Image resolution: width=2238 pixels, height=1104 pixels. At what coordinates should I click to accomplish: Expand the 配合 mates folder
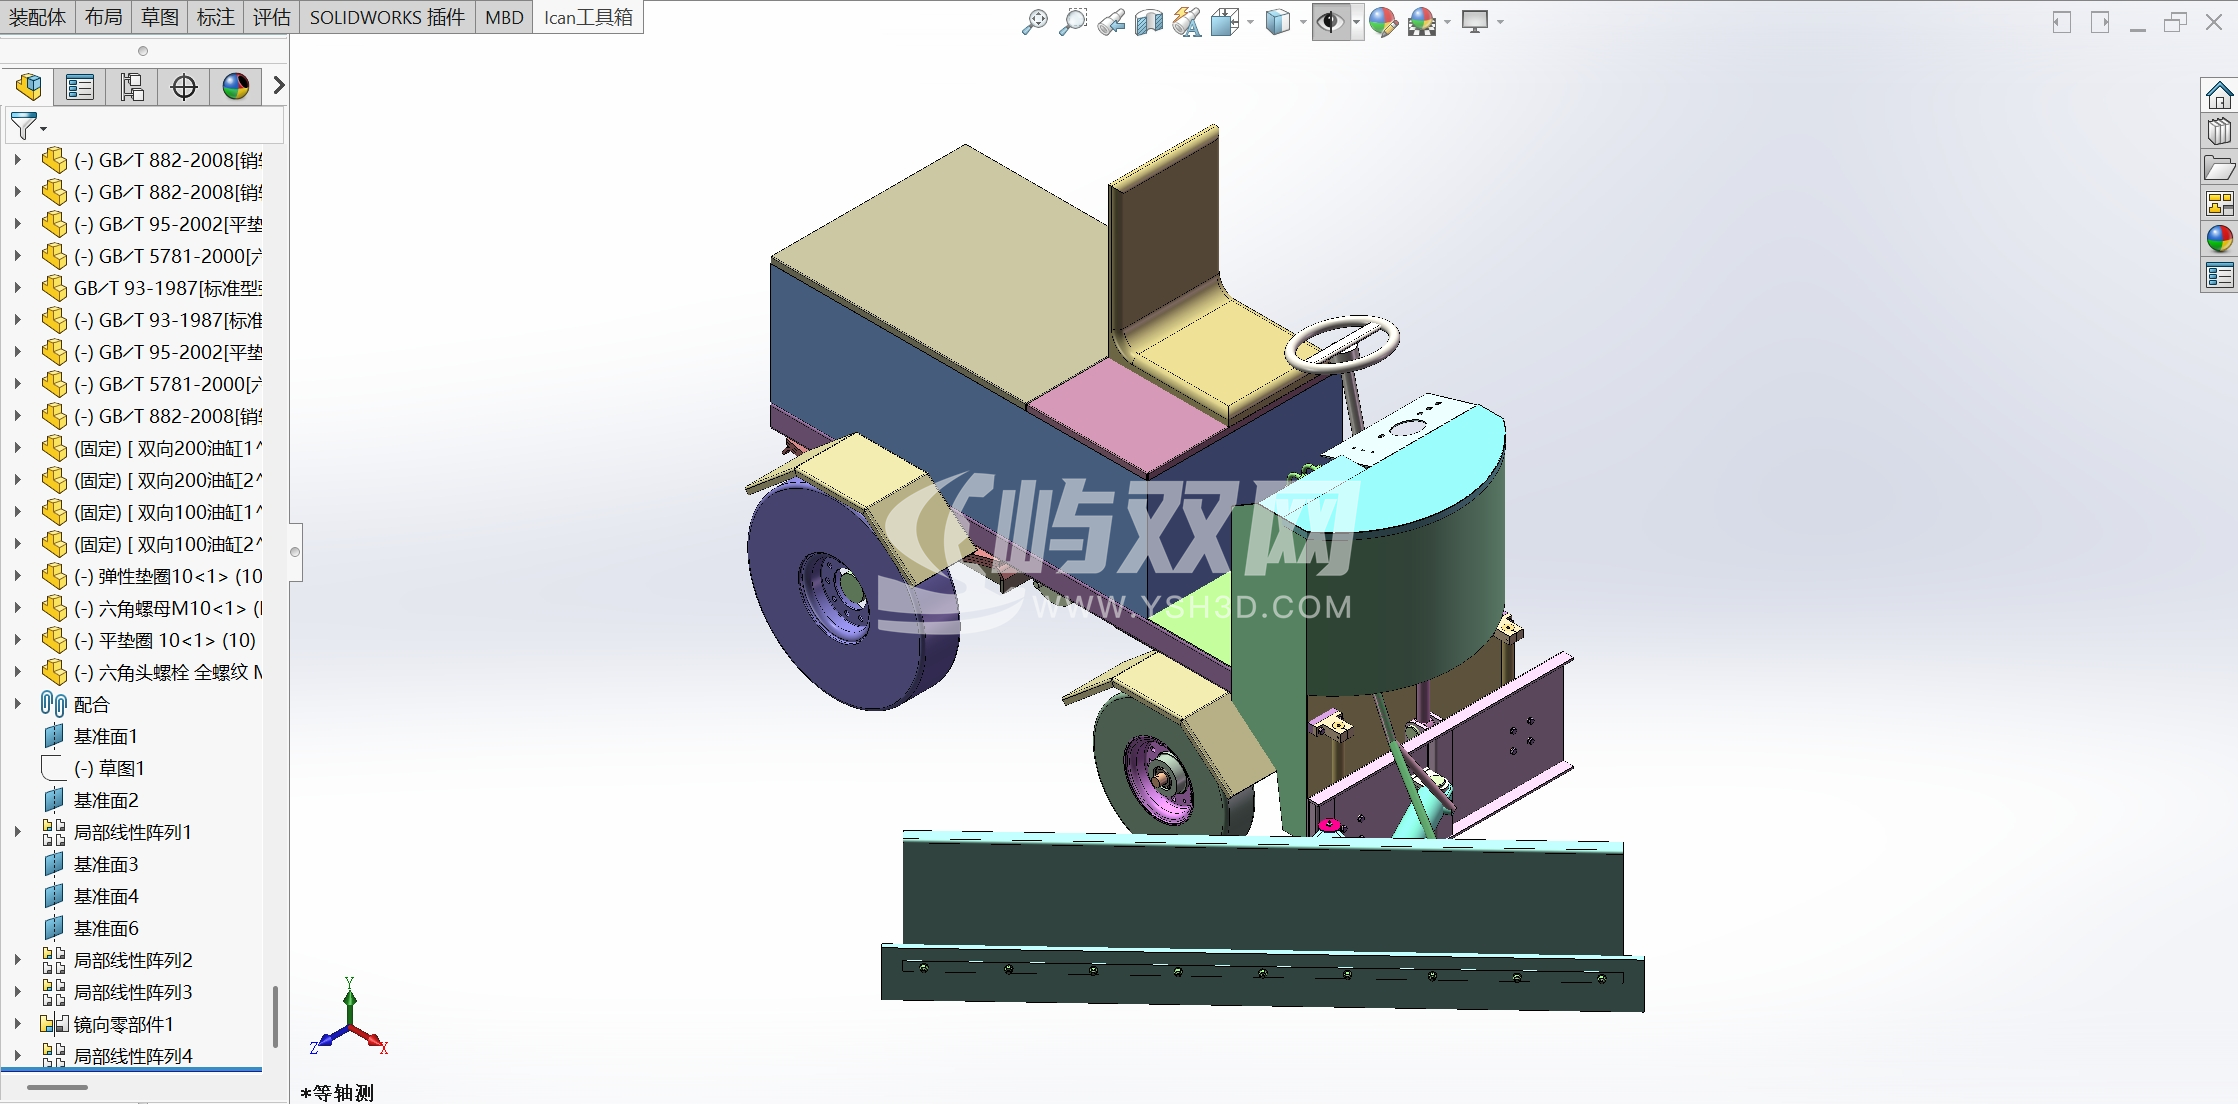click(17, 704)
